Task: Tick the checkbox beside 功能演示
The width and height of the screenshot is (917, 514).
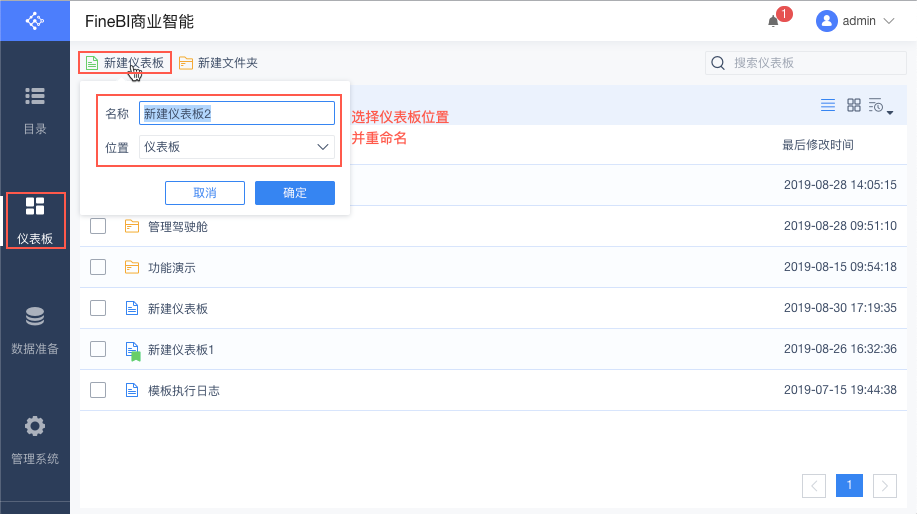Action: pos(98,267)
